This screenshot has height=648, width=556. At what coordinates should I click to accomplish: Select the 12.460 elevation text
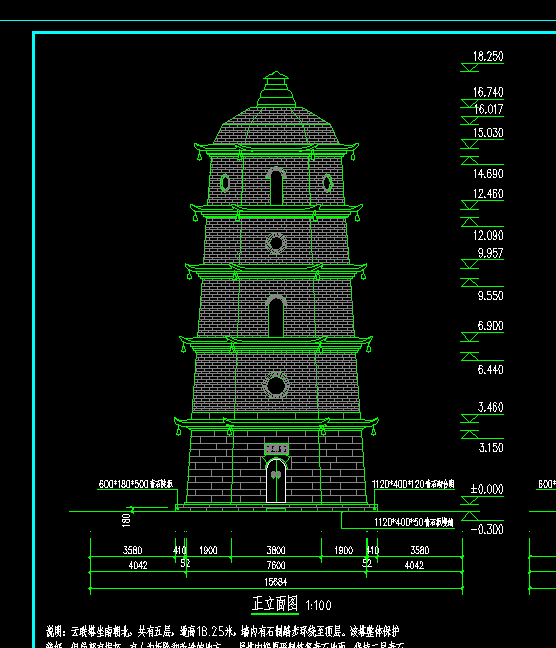[x=488, y=194]
